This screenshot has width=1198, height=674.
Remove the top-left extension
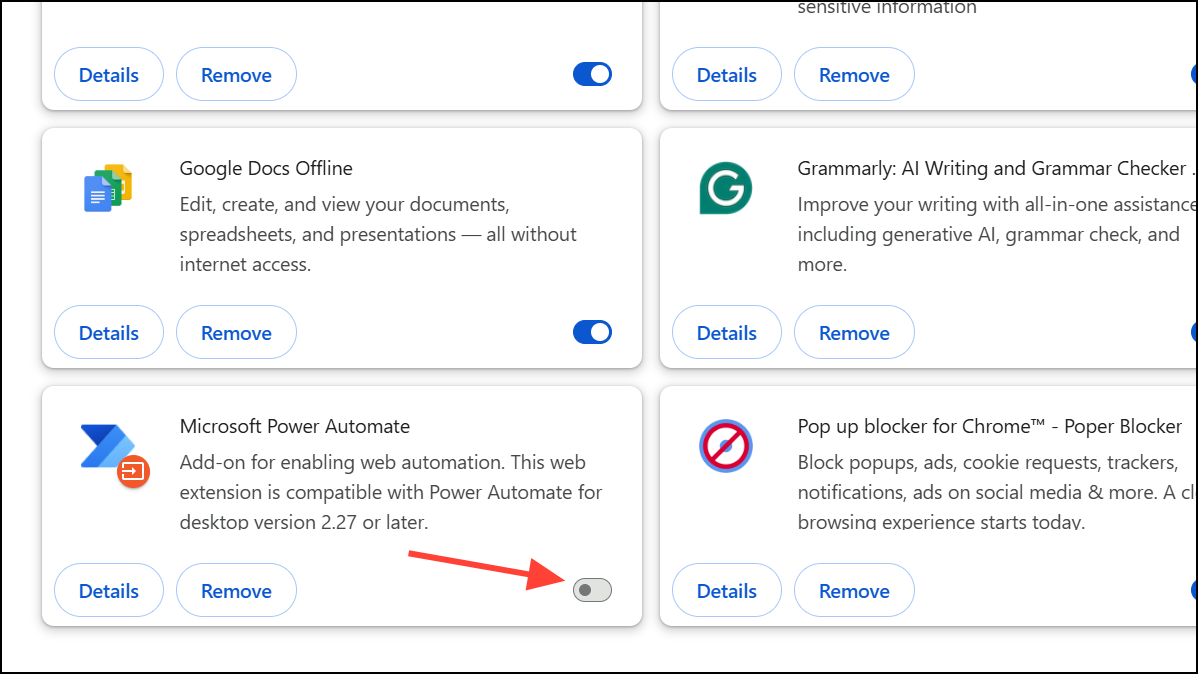point(236,73)
